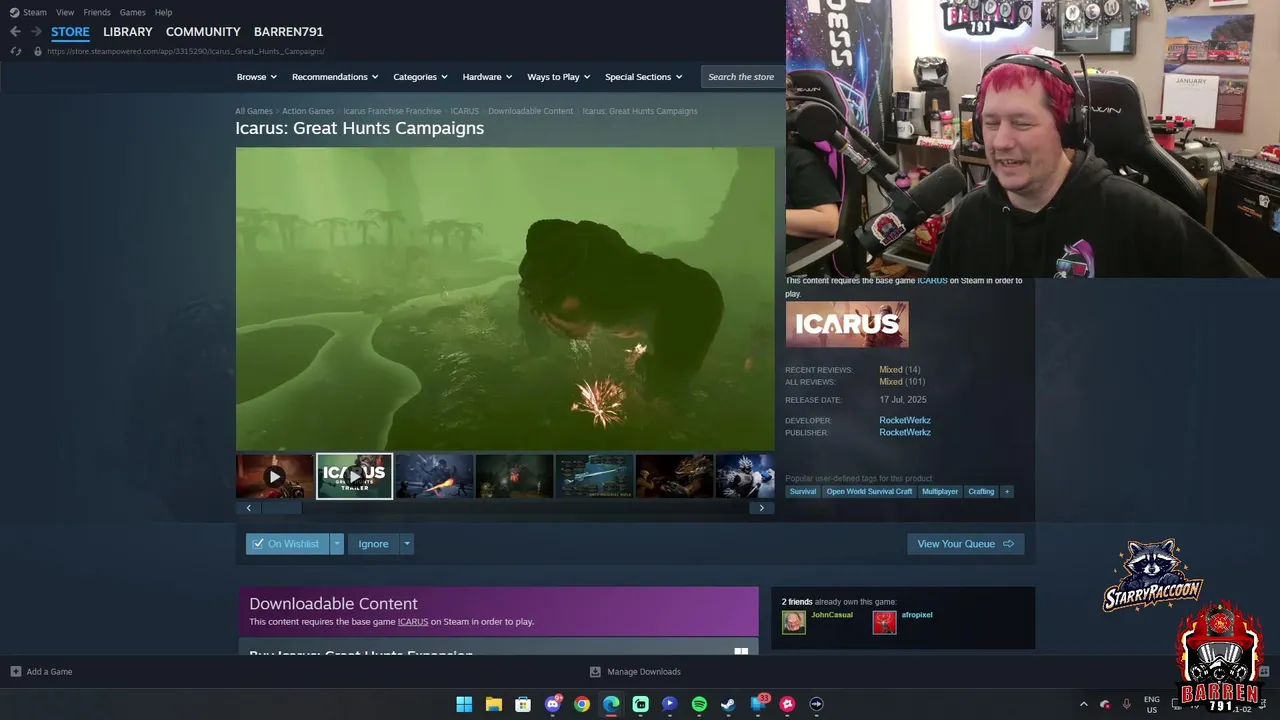Click the Downloadable Content breadcrumb
Viewport: 1280px width, 720px height.
pyautogui.click(x=530, y=111)
